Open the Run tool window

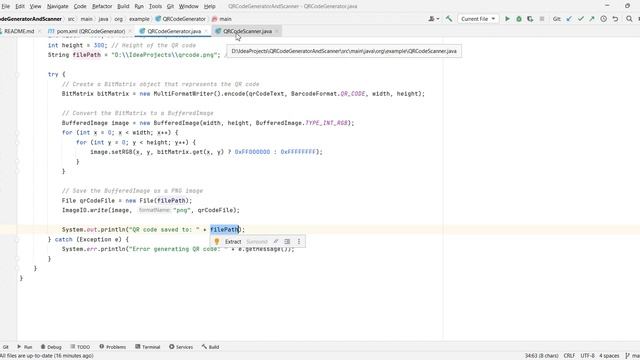(24, 347)
